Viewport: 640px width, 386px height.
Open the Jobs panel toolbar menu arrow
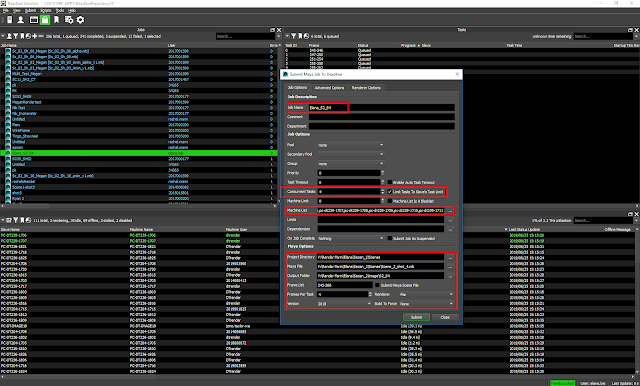(3, 36)
